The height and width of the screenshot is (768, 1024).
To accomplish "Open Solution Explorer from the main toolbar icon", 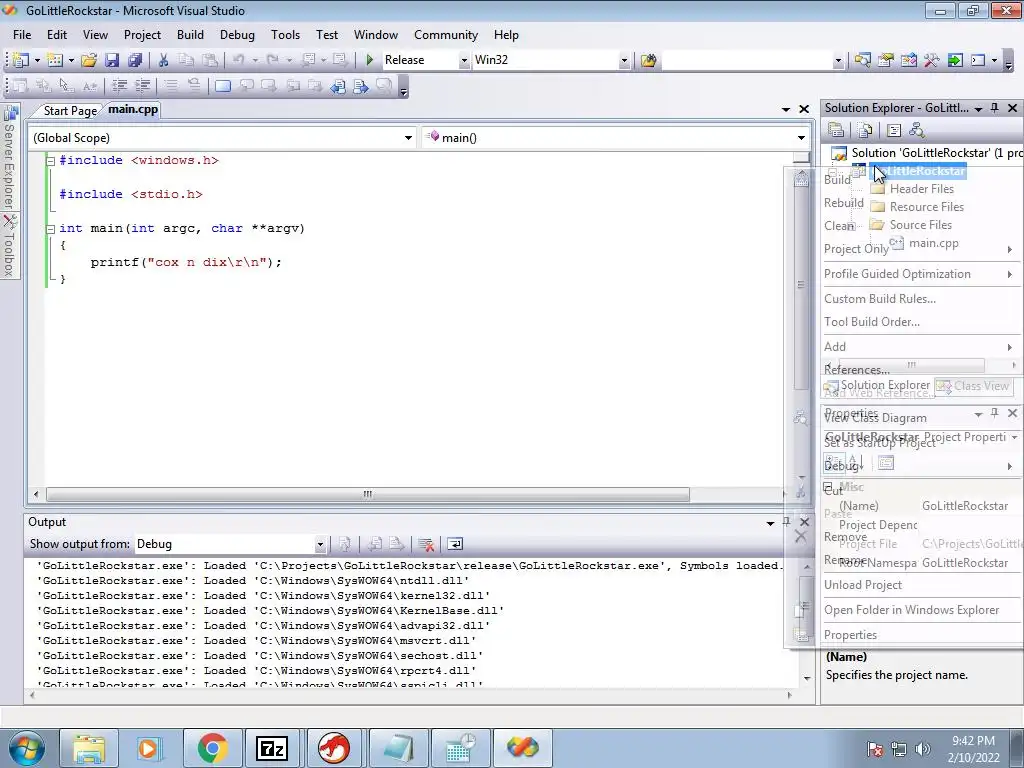I will 862,60.
